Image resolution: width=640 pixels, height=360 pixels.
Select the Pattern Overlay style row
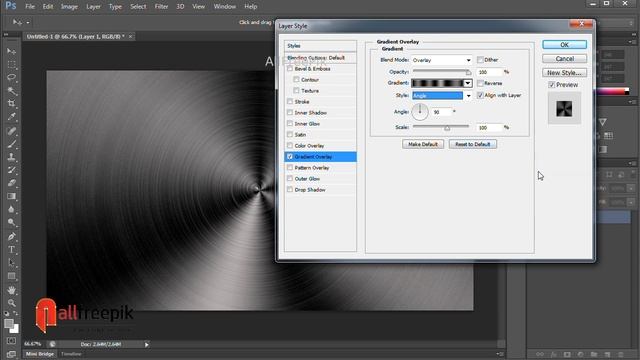(320, 168)
